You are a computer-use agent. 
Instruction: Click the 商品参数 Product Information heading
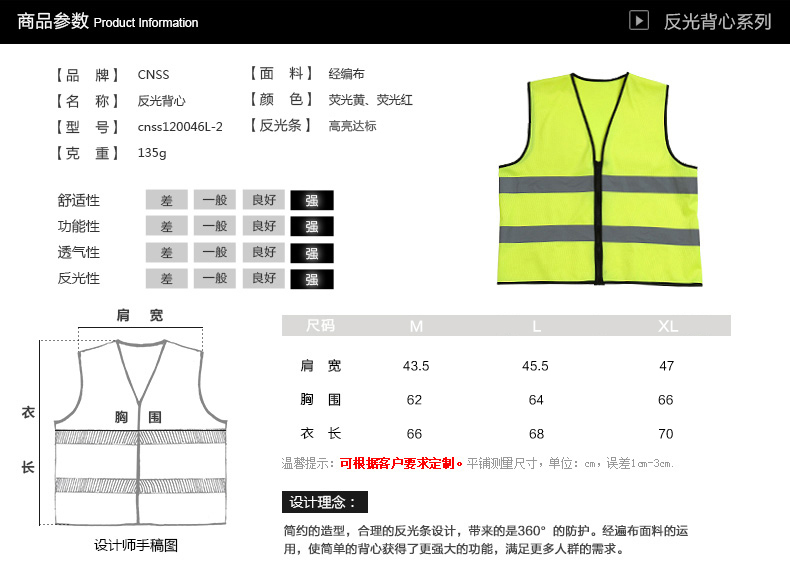(108, 22)
